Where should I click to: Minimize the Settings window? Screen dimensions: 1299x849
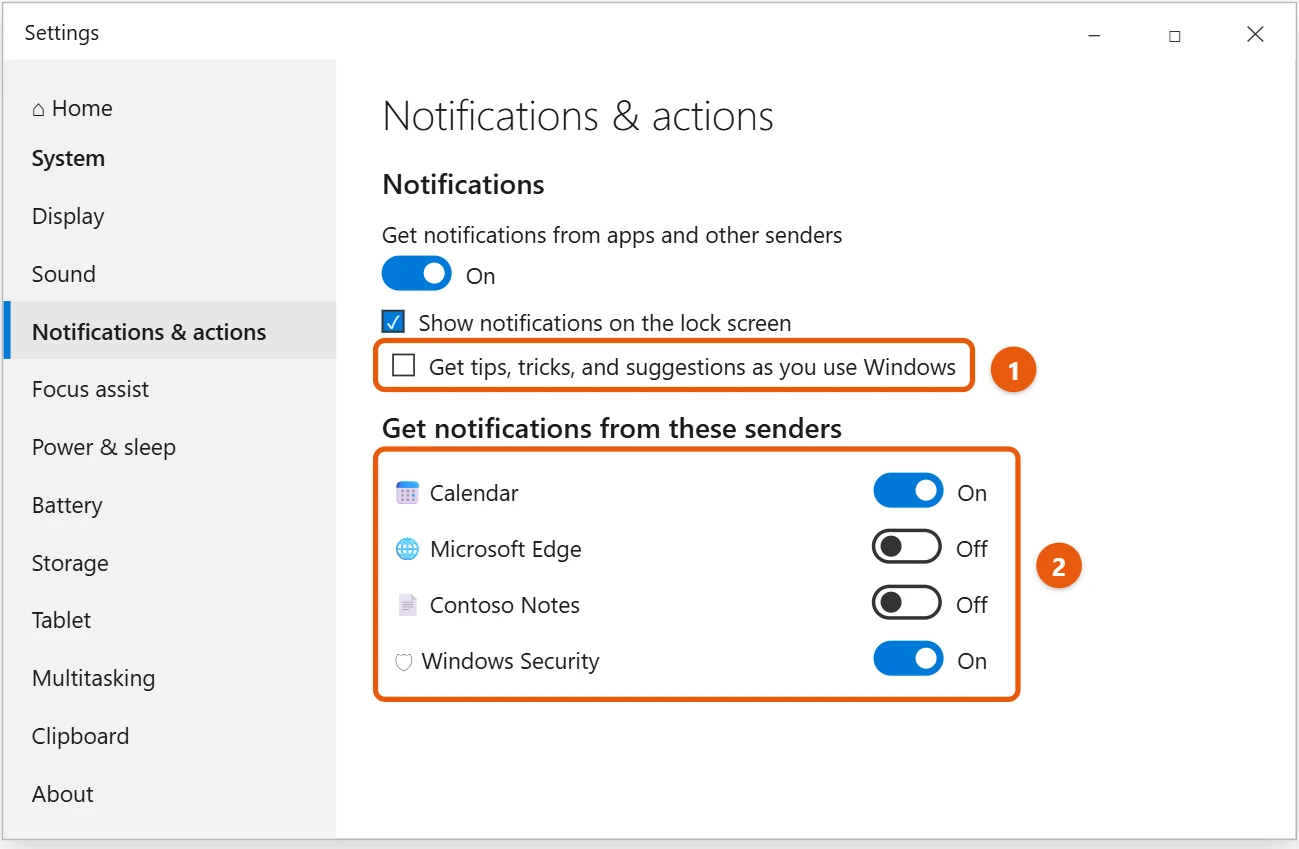[x=1094, y=35]
